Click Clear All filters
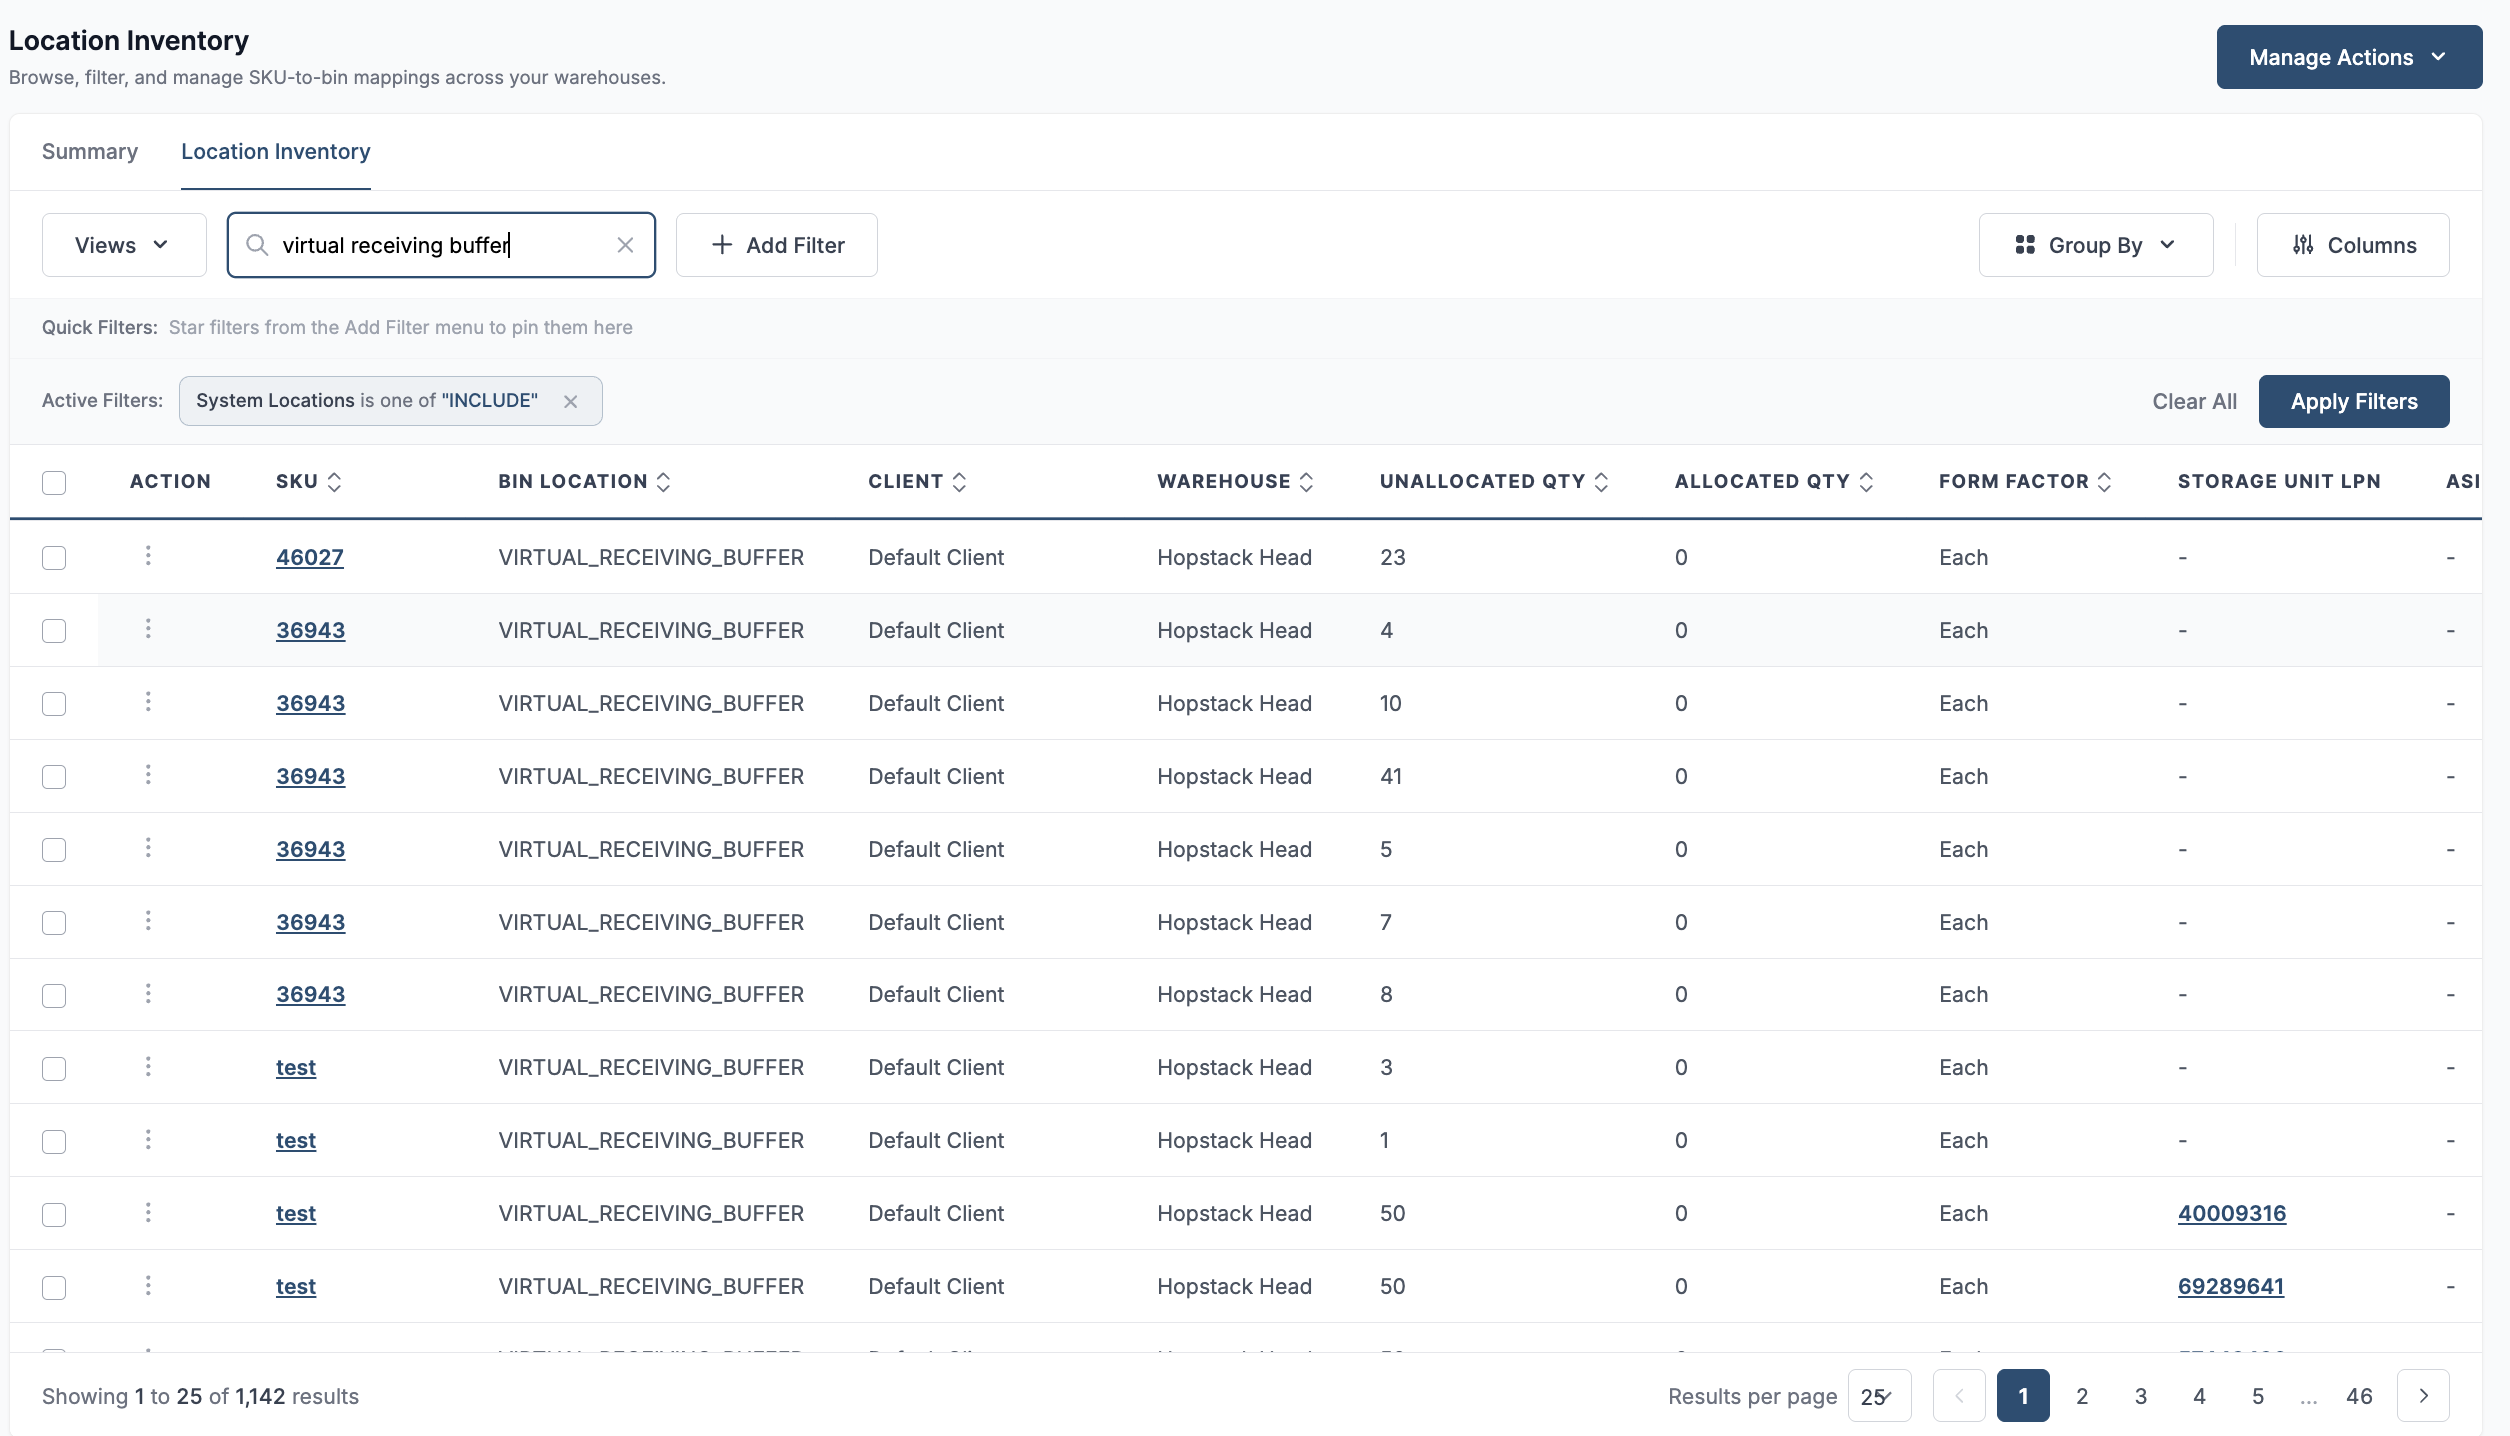Screen dimensions: 2510x1436 (x=2194, y=401)
